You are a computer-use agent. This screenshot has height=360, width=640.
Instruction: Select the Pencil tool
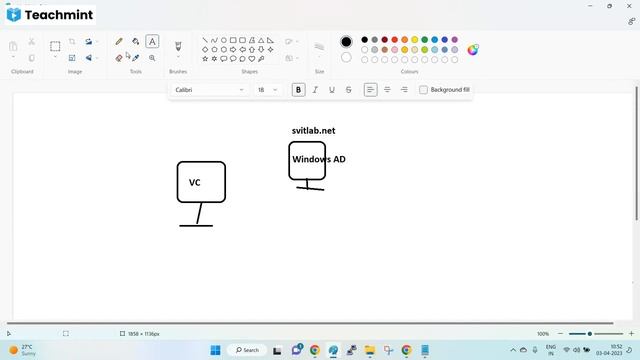click(x=119, y=41)
